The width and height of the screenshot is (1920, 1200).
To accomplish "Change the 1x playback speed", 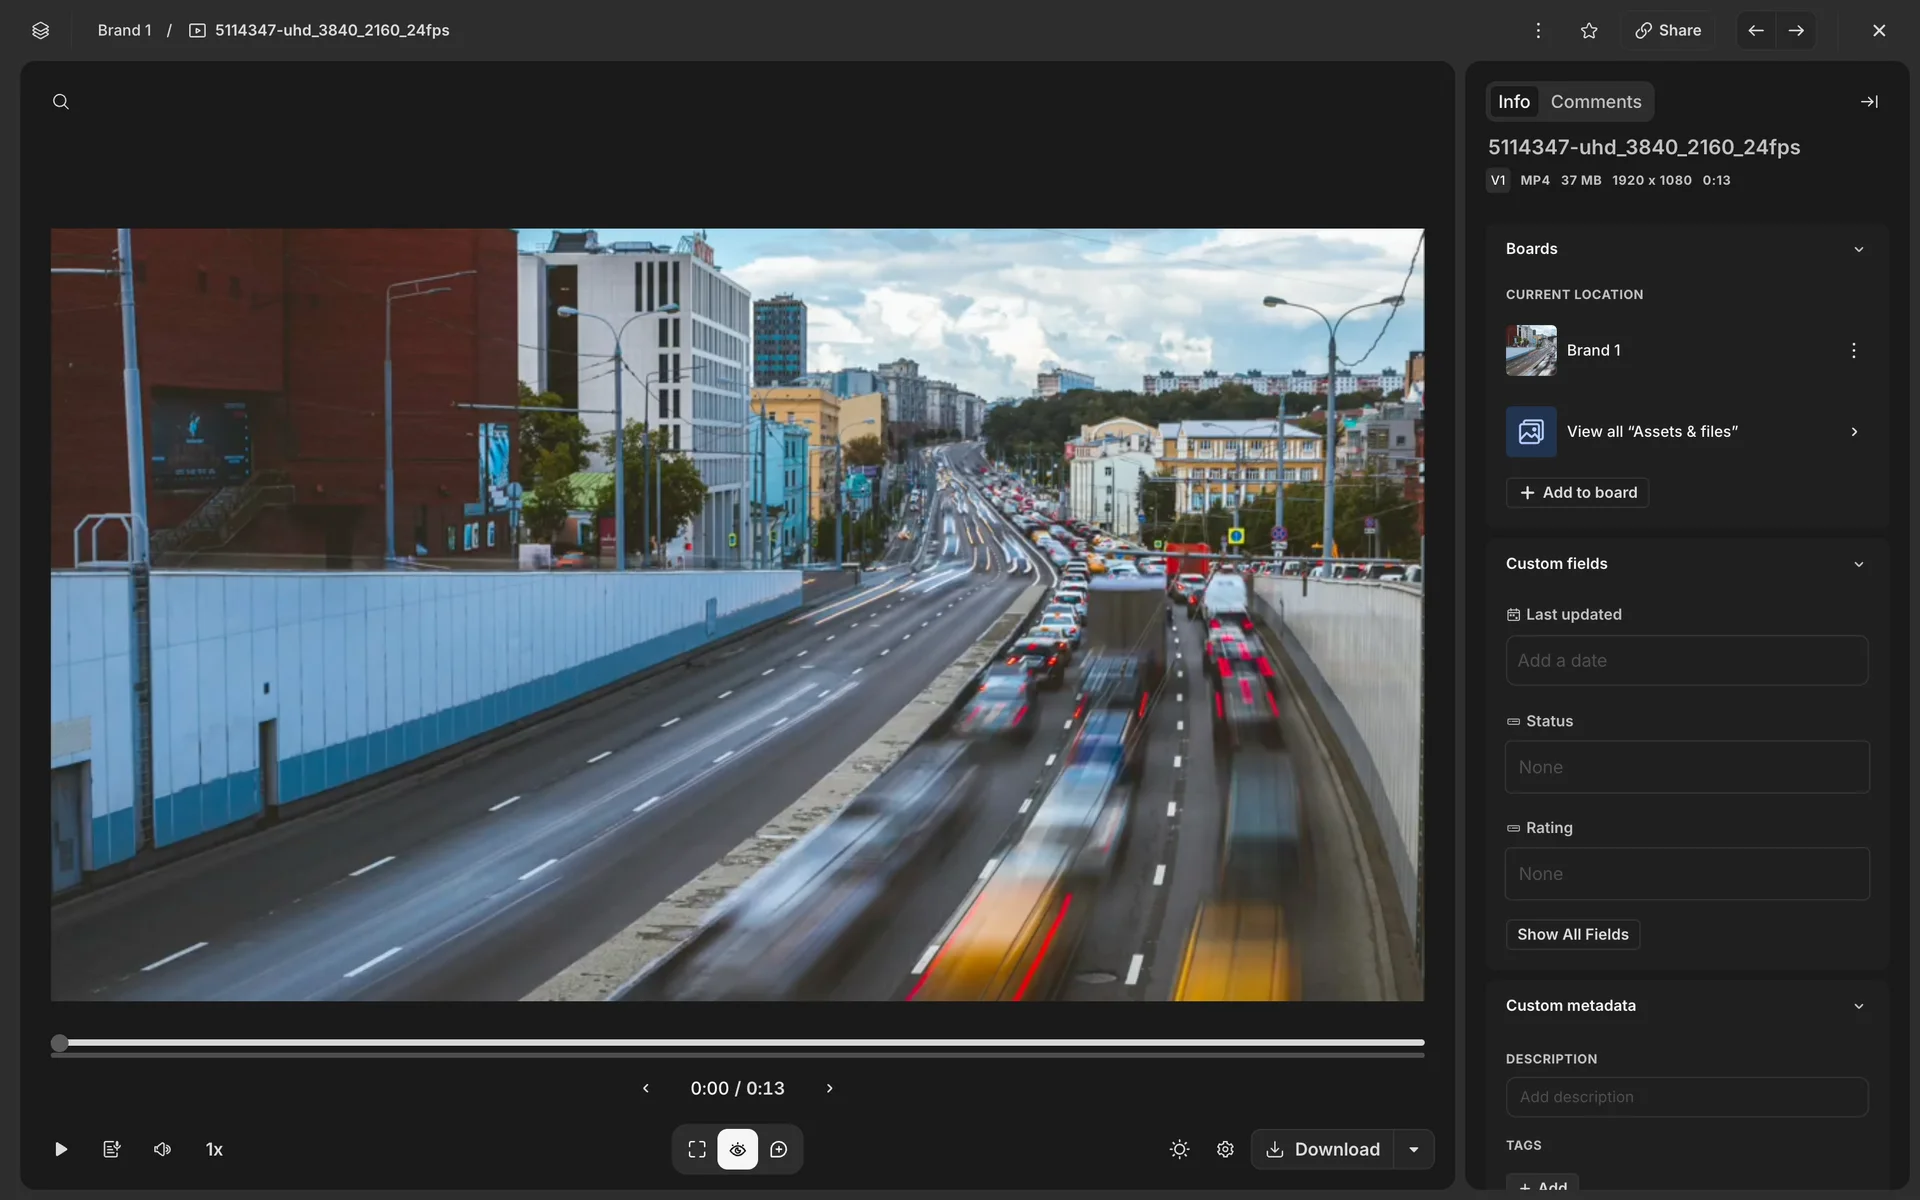I will 214,1149.
